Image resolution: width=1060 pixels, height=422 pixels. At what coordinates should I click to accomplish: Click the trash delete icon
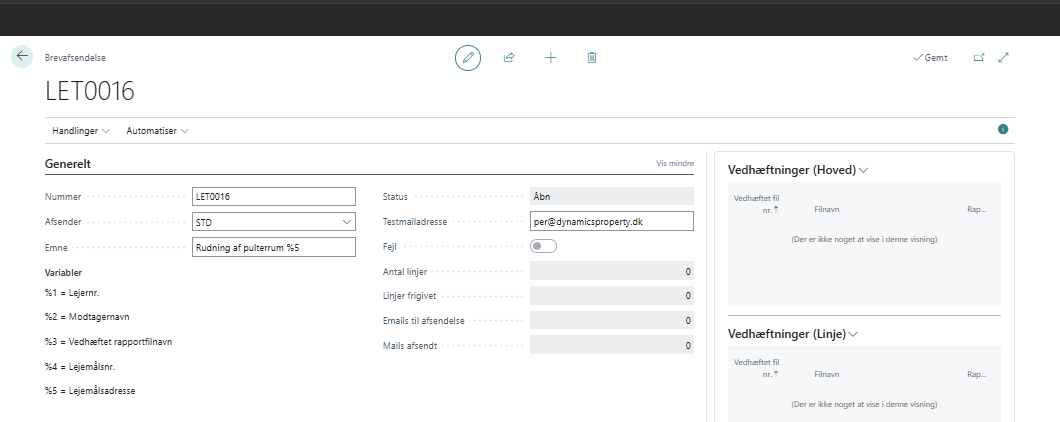592,58
